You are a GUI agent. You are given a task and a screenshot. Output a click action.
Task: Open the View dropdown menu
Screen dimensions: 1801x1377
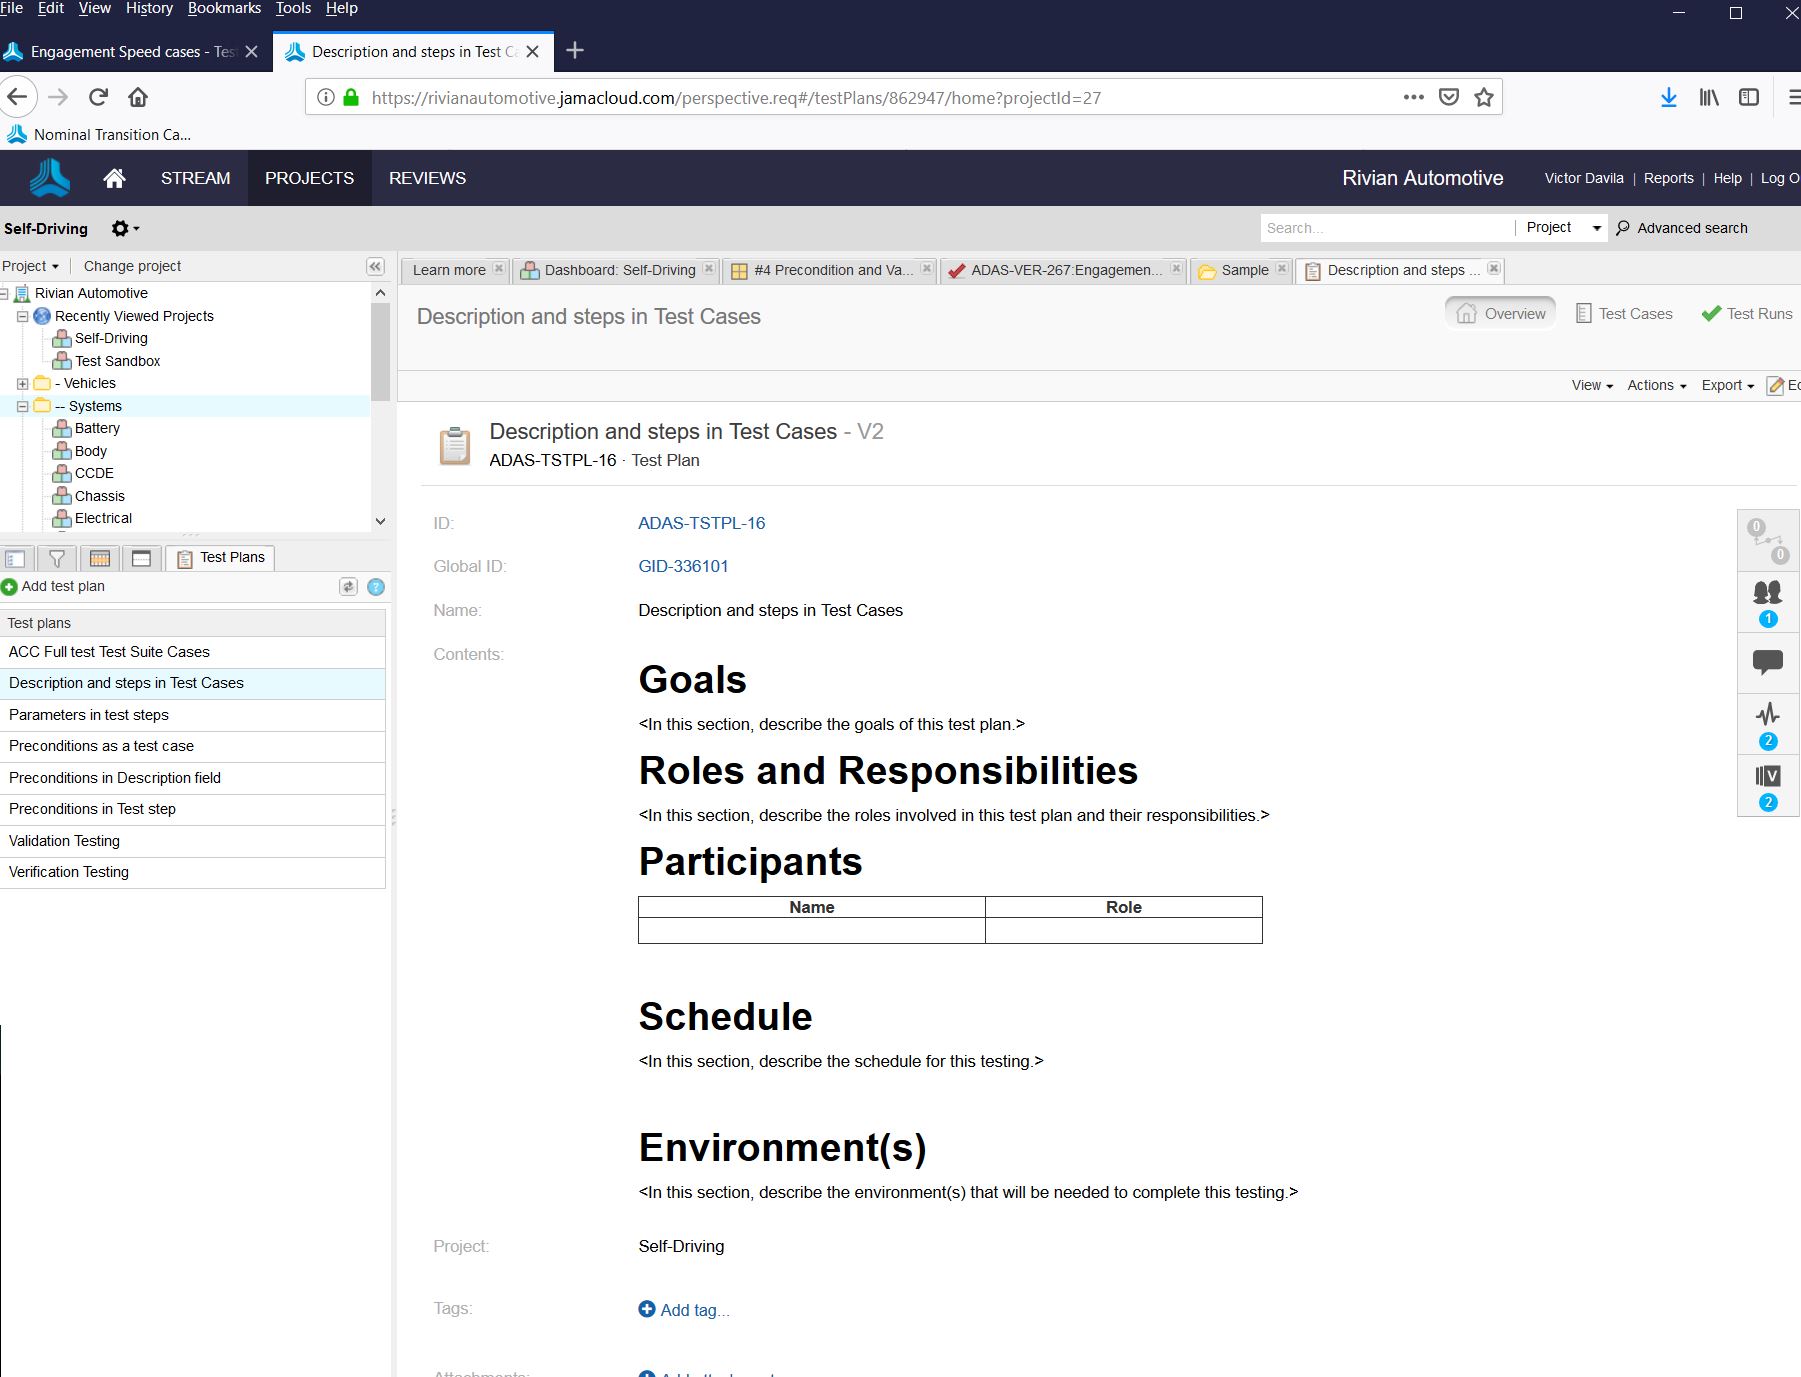point(1592,385)
